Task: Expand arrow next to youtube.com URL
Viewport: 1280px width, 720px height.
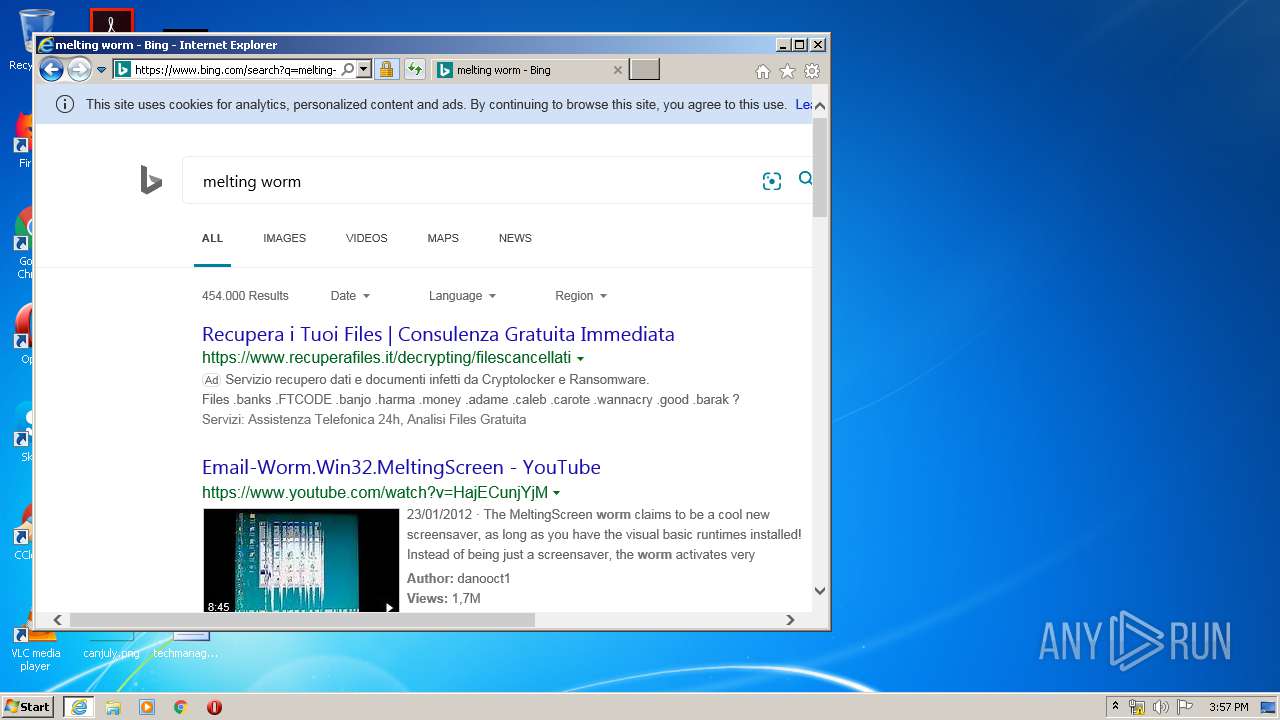Action: coord(556,493)
